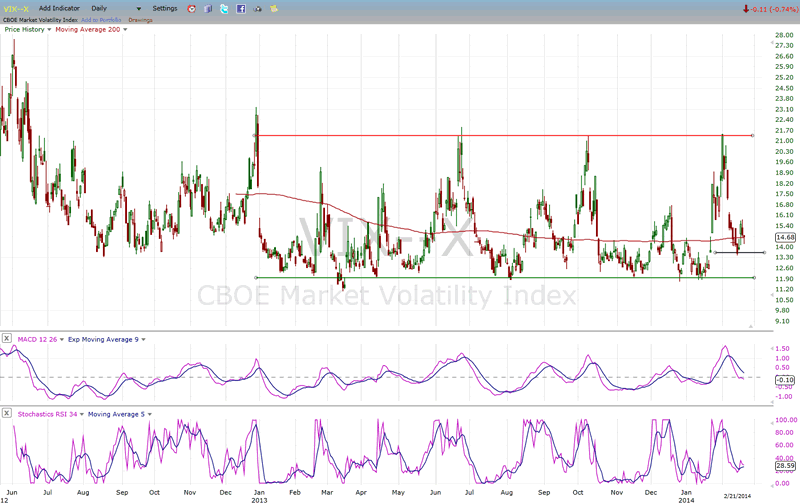Click the 28.00 price axis label
The height and width of the screenshot is (504, 800).
point(784,35)
